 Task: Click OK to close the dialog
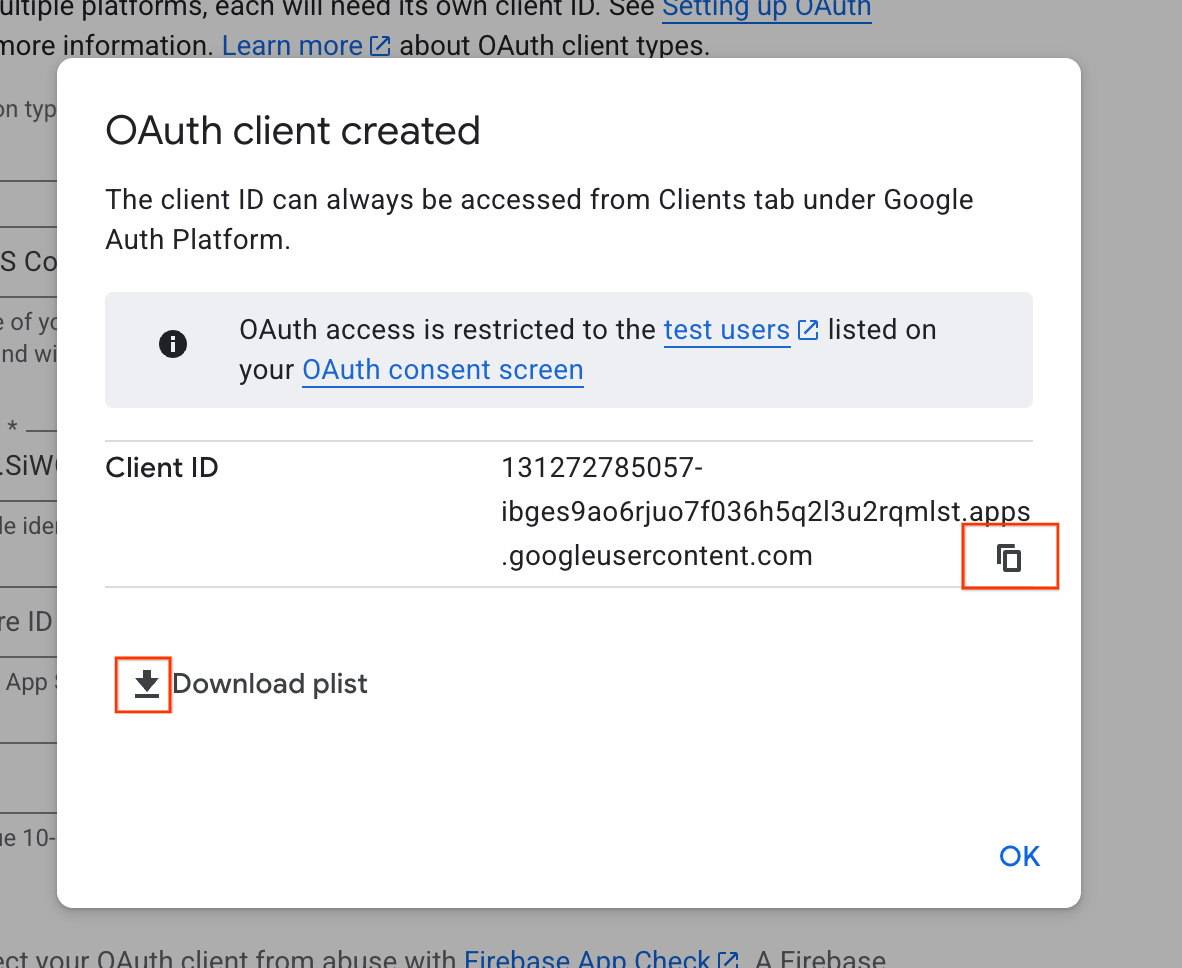[x=1018, y=856]
